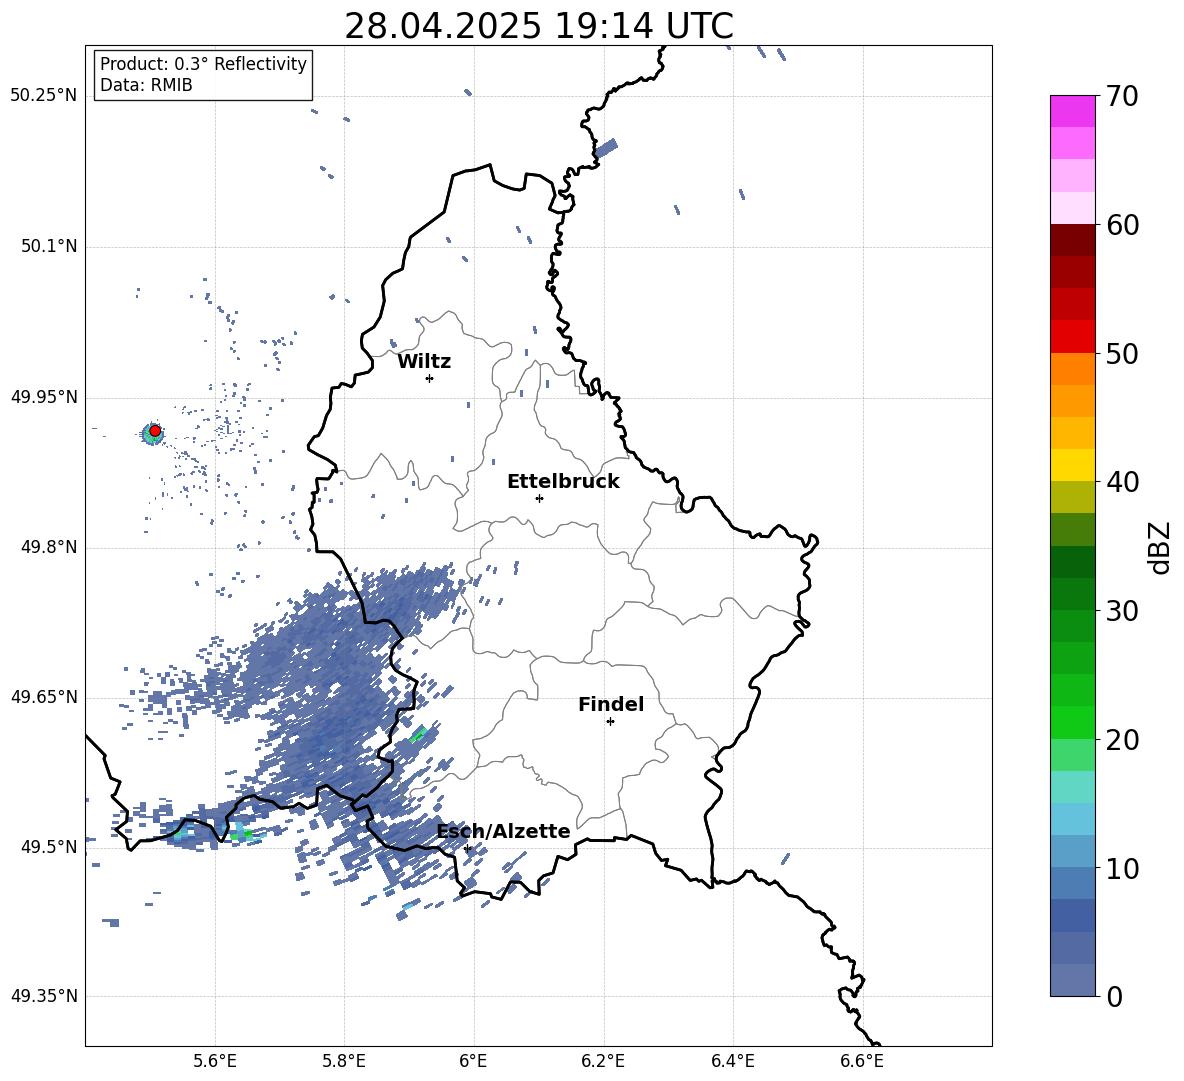Click the Wiltz city label

424,362
